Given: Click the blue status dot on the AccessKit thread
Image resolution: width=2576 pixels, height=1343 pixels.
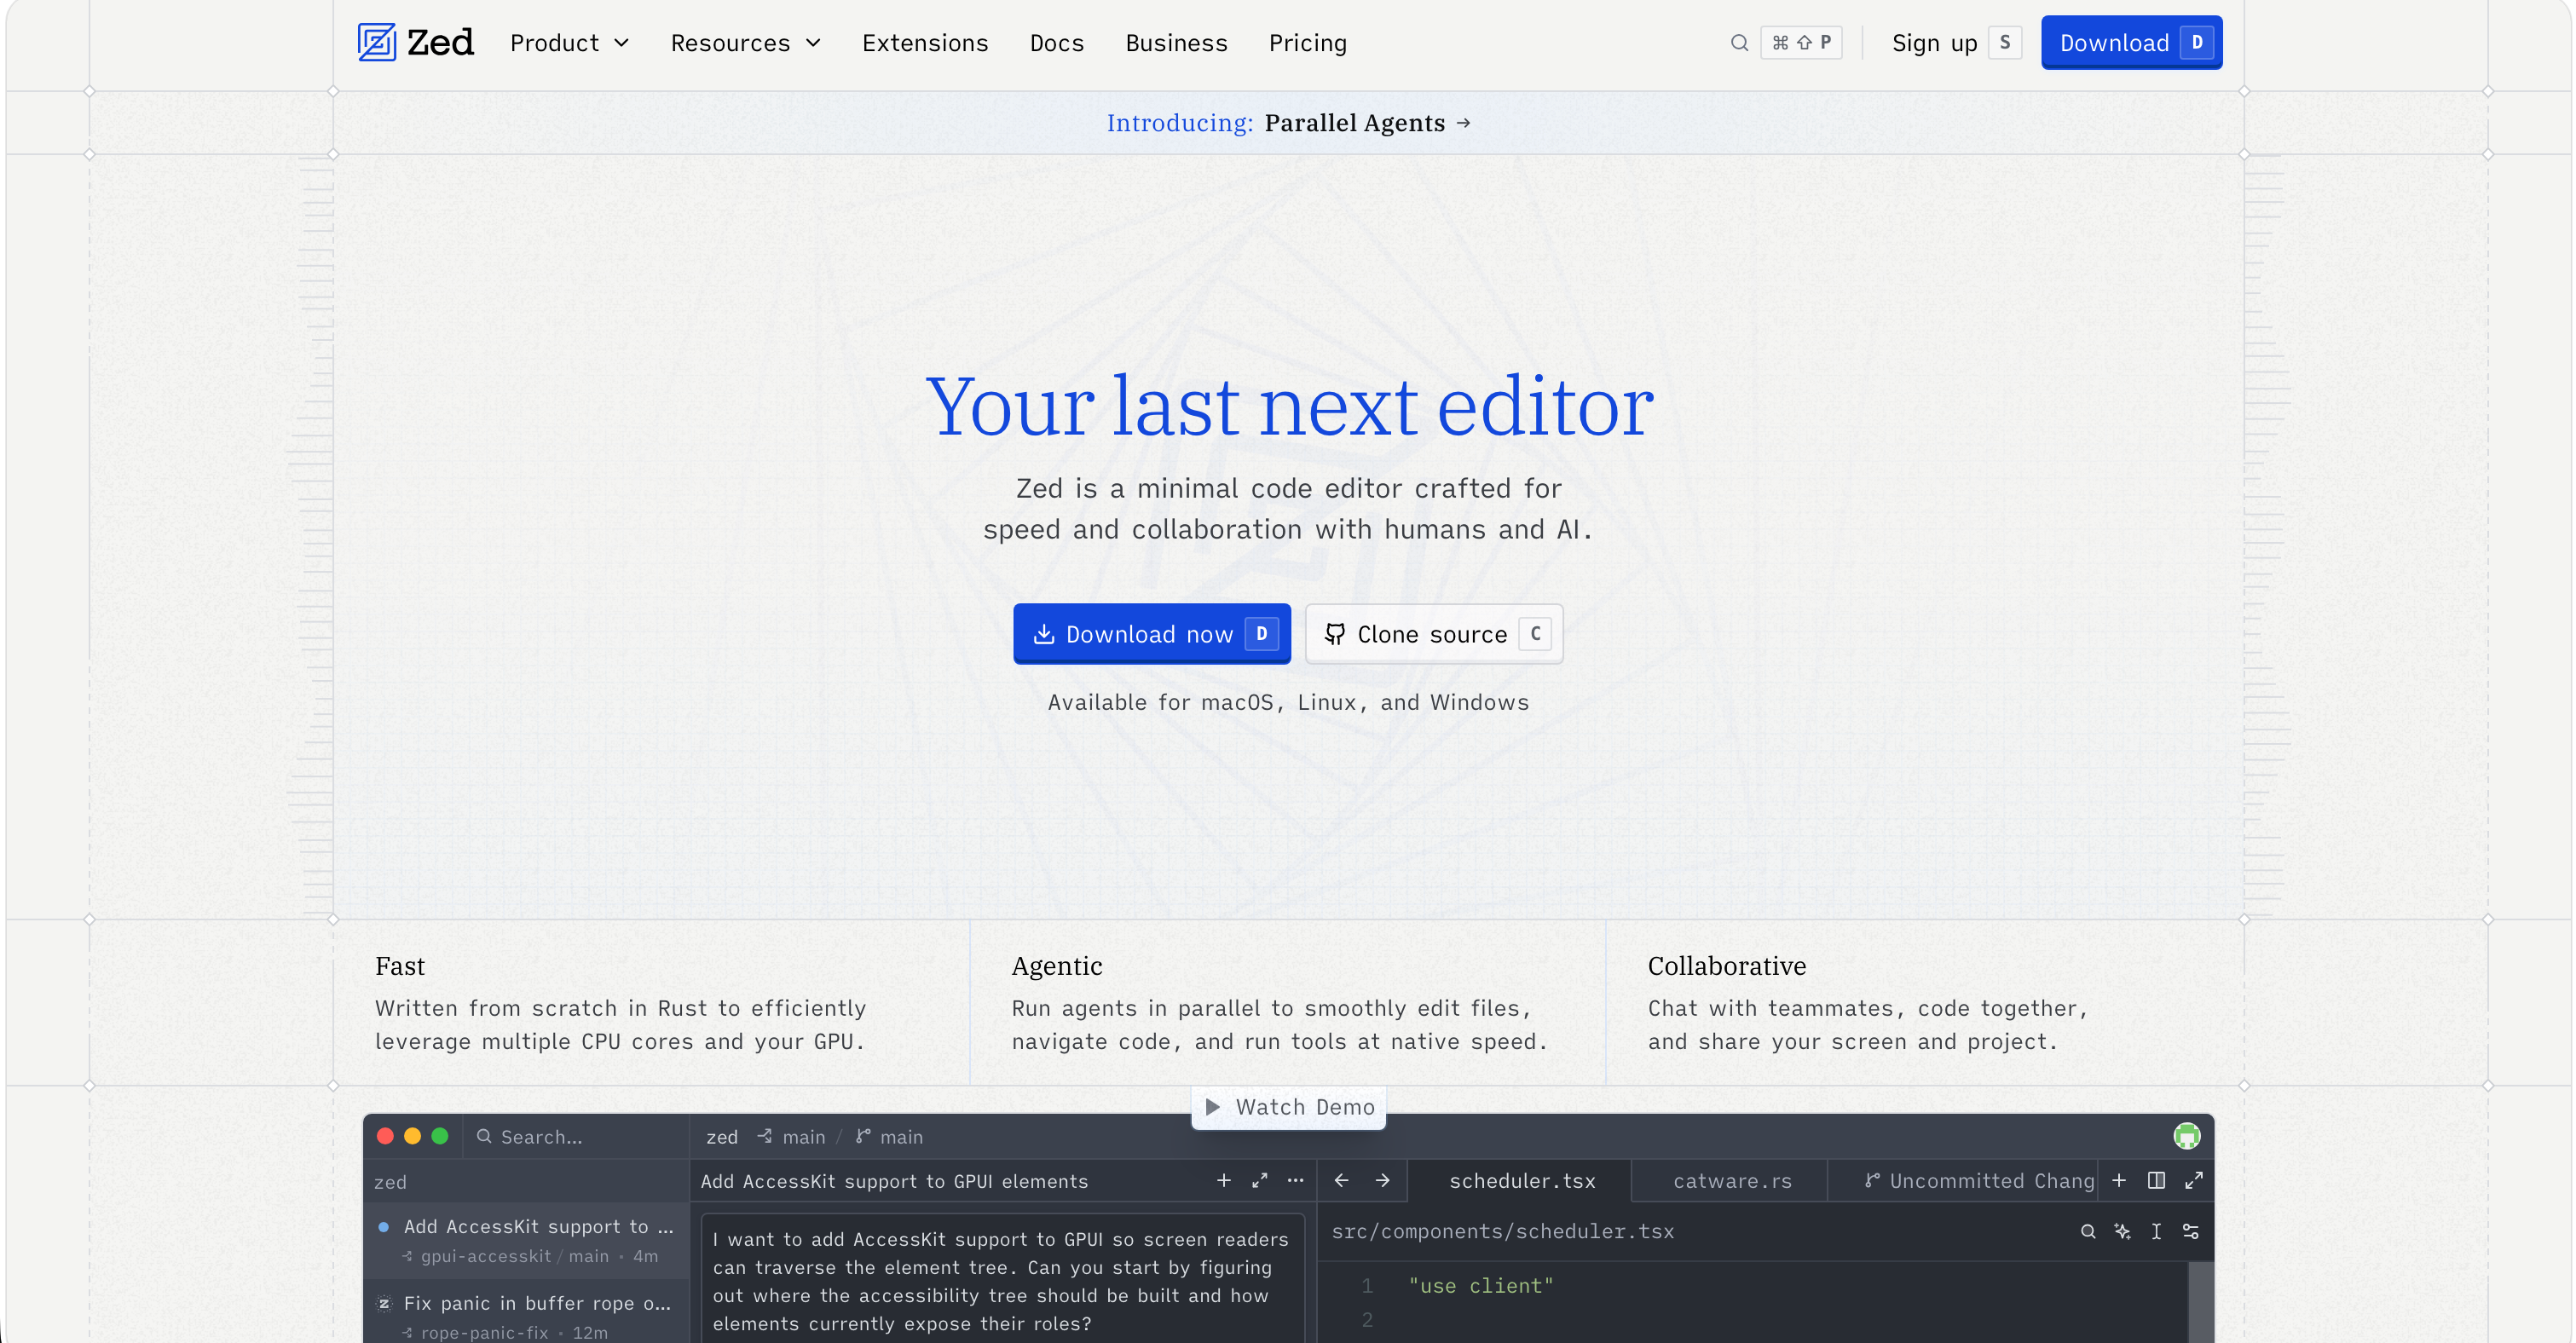Looking at the screenshot, I should [x=383, y=1227].
